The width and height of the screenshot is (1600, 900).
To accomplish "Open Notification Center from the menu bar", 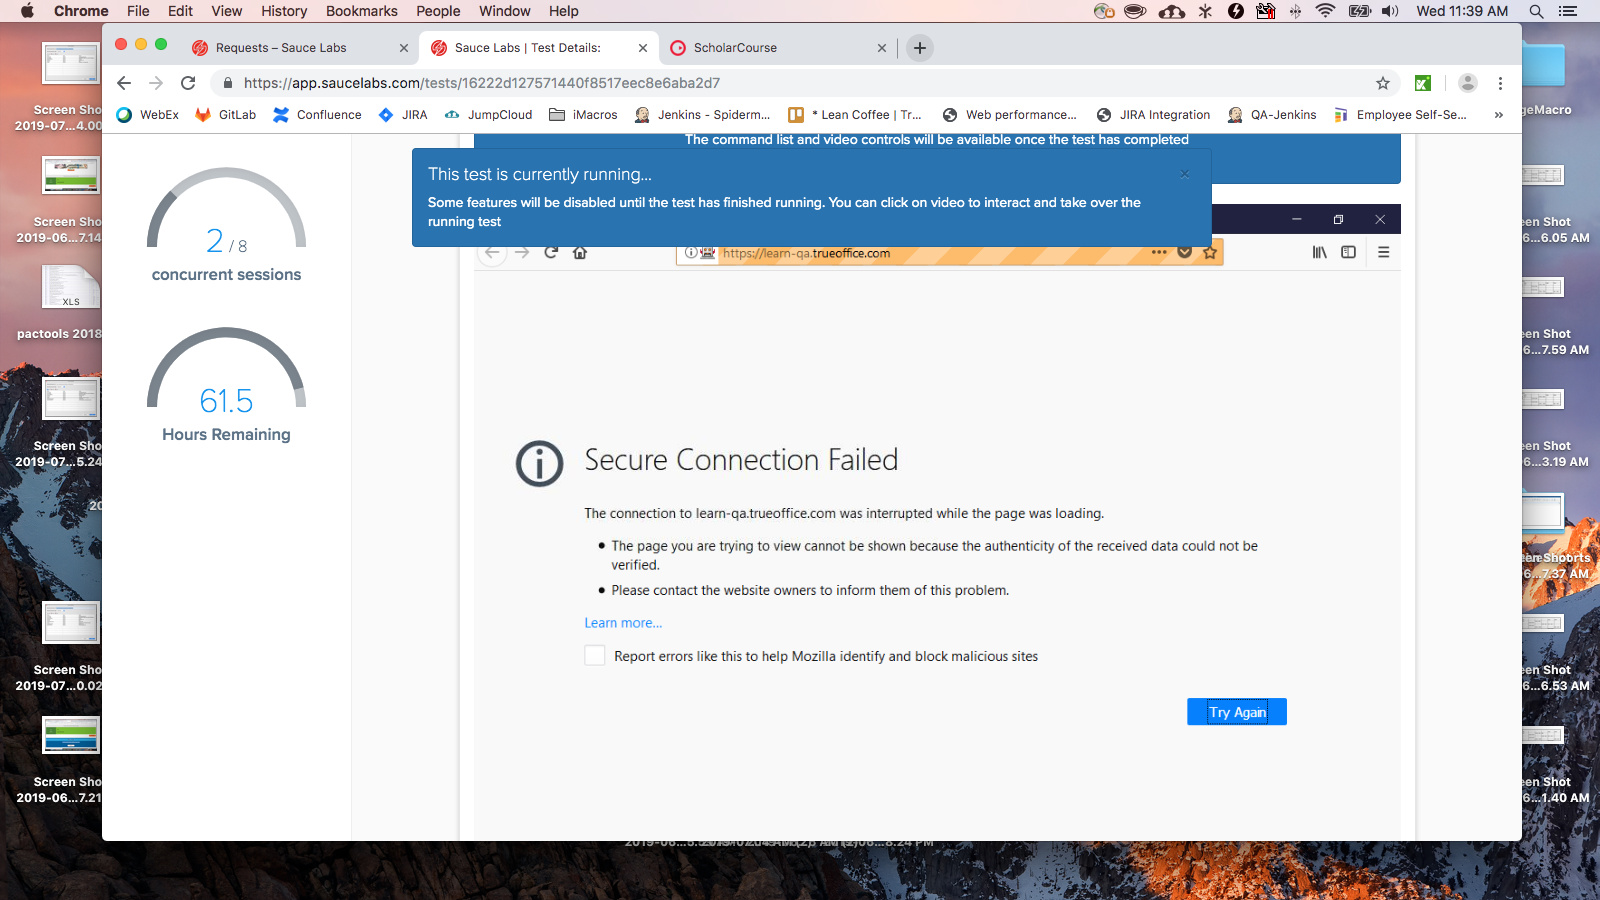I will pyautogui.click(x=1568, y=11).
